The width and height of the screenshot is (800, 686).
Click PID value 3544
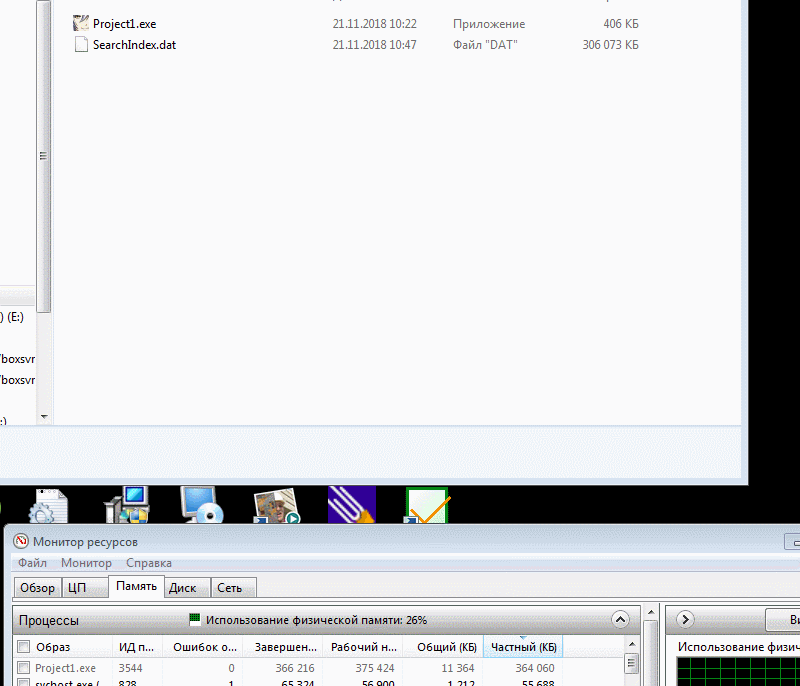click(131, 668)
